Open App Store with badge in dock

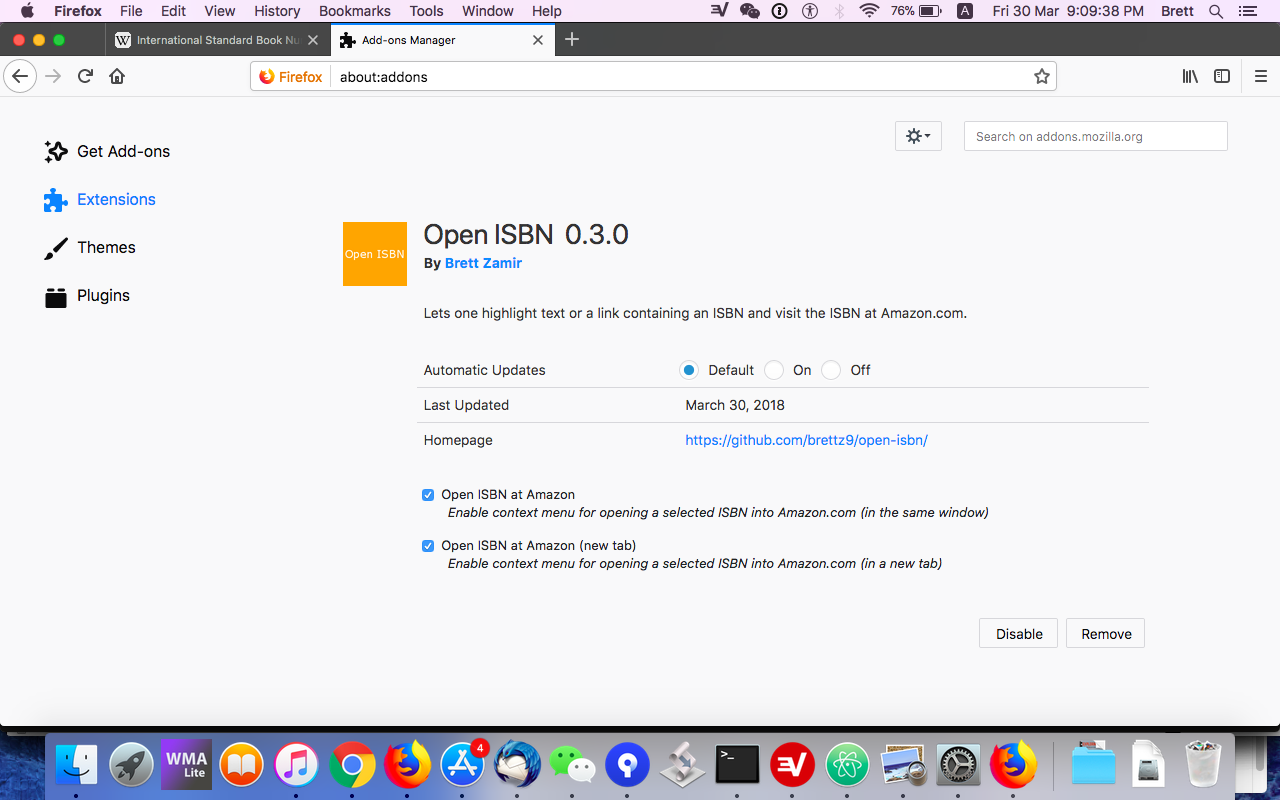pyautogui.click(x=463, y=766)
